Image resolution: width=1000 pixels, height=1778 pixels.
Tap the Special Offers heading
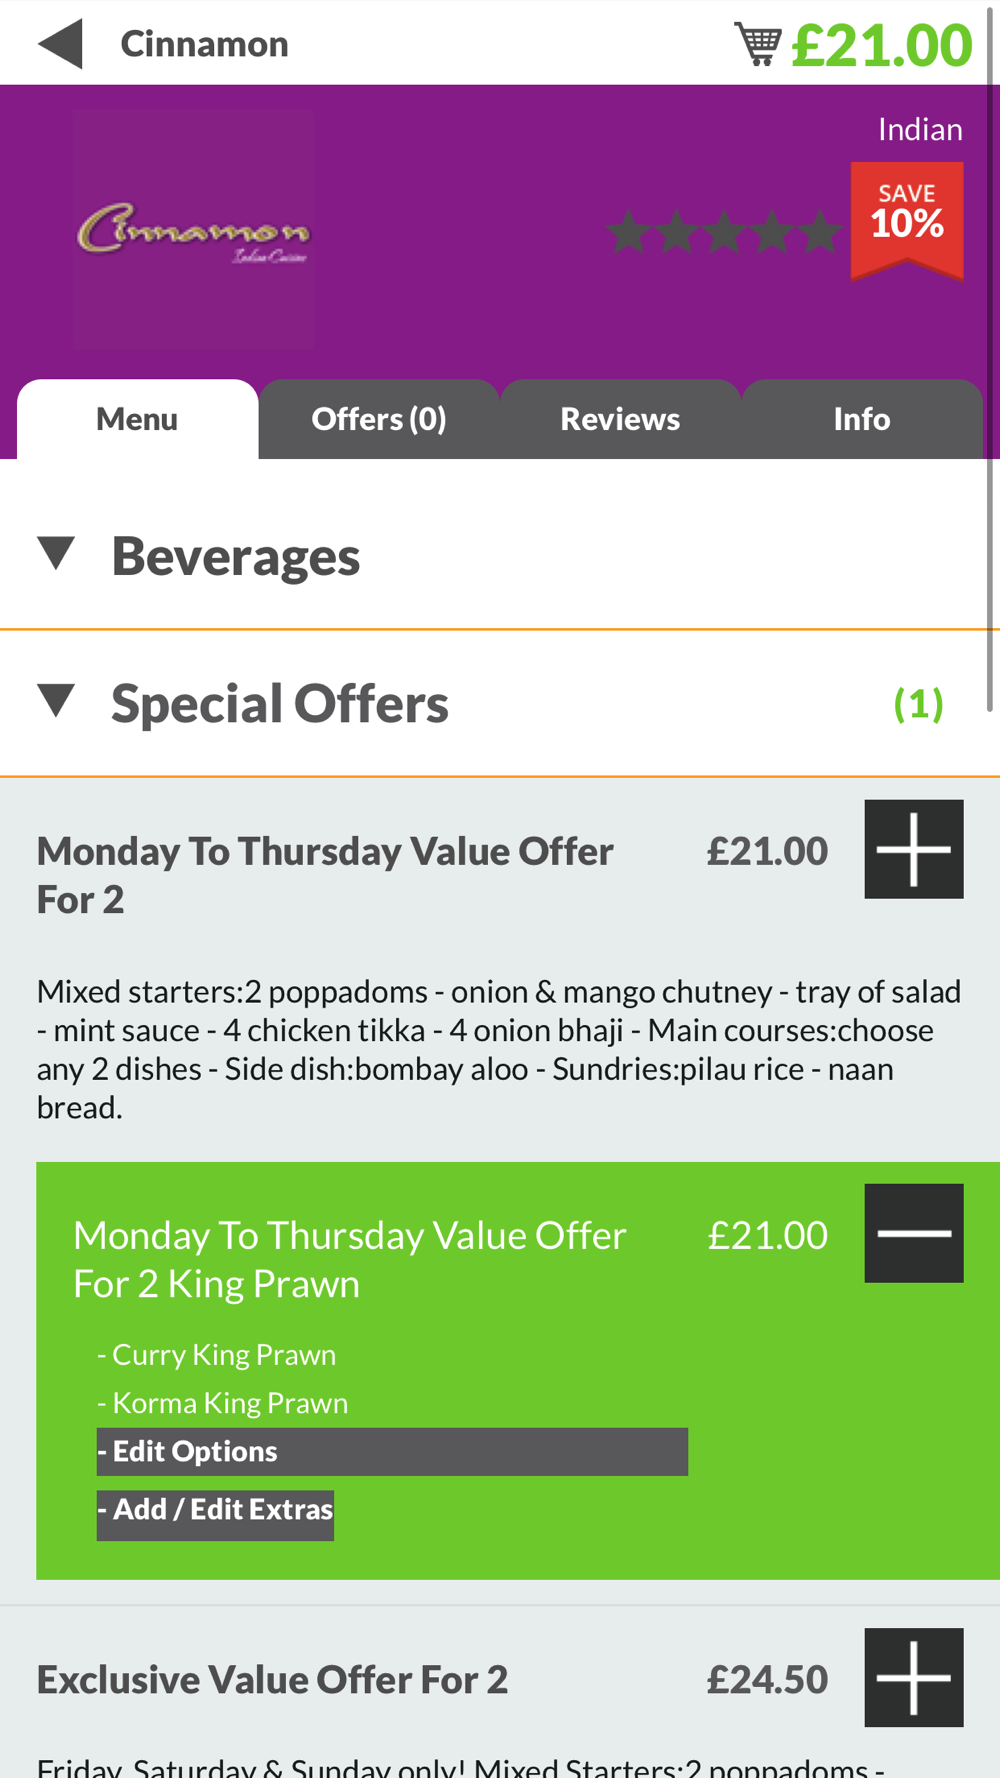pos(280,703)
